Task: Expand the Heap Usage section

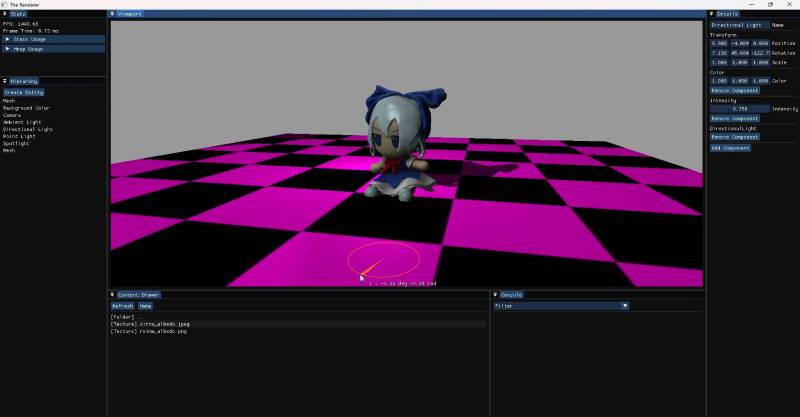Action: tap(53, 48)
